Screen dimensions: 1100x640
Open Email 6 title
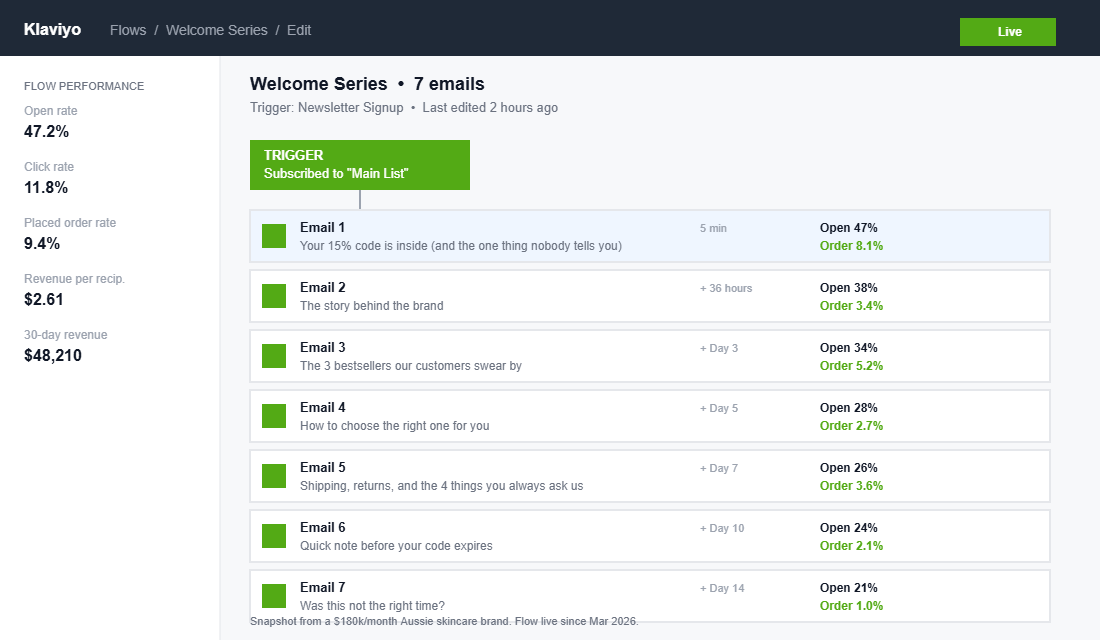(323, 528)
